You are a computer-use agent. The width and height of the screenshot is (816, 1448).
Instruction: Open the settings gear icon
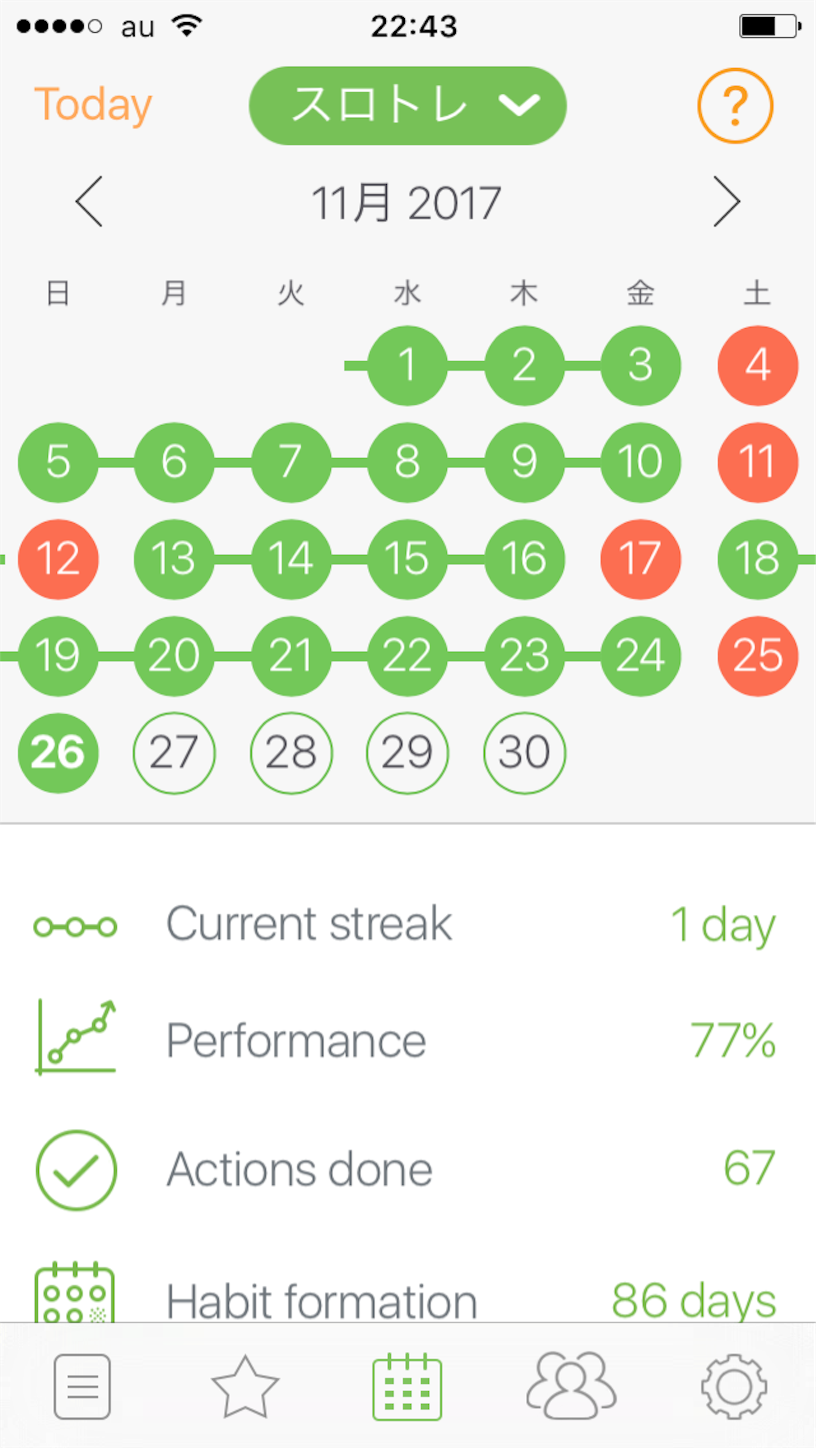coord(734,1386)
